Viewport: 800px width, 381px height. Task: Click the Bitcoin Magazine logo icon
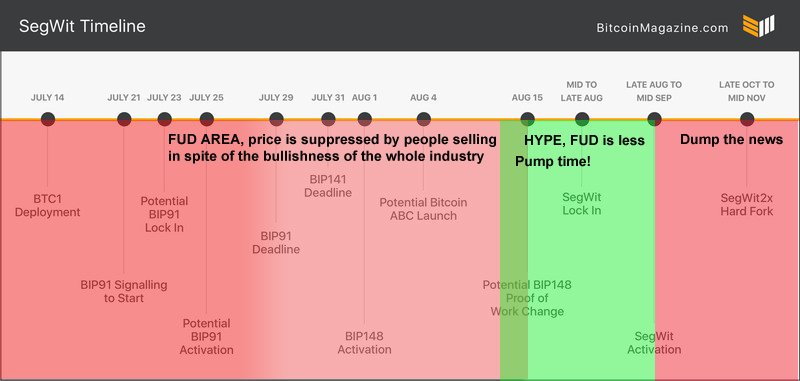tap(758, 26)
